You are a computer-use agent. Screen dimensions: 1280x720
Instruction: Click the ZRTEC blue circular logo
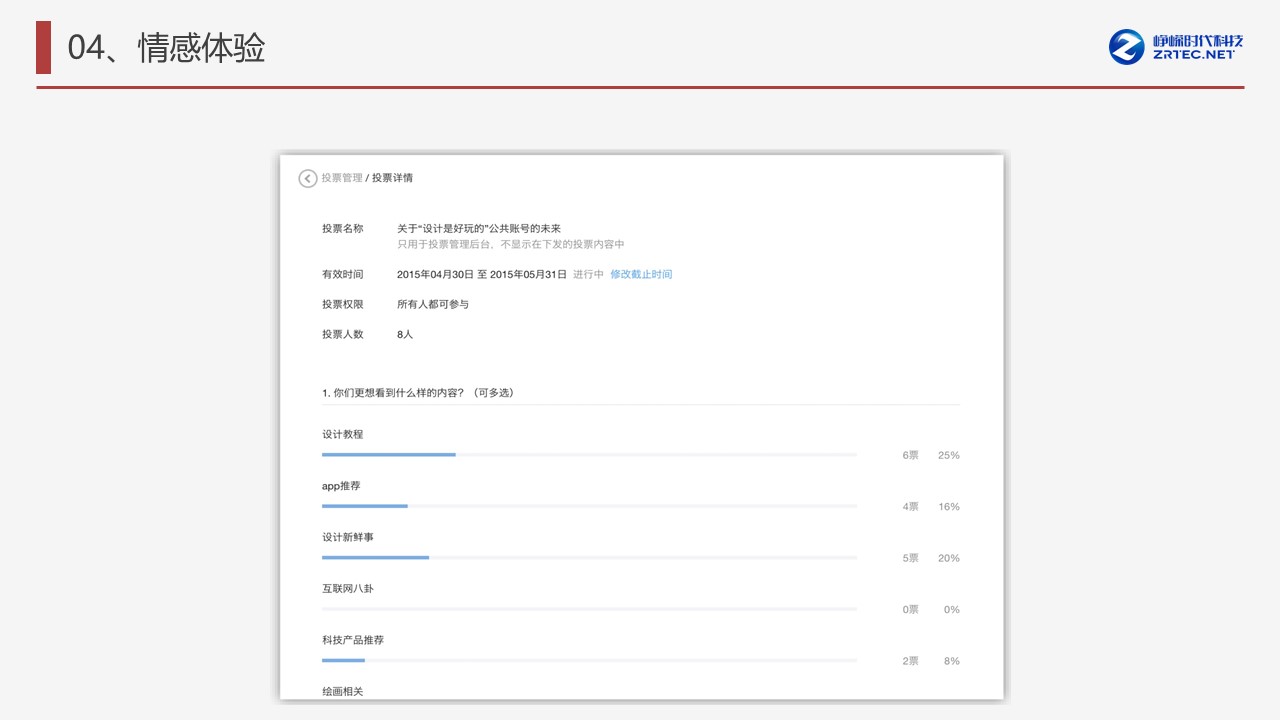[1127, 47]
